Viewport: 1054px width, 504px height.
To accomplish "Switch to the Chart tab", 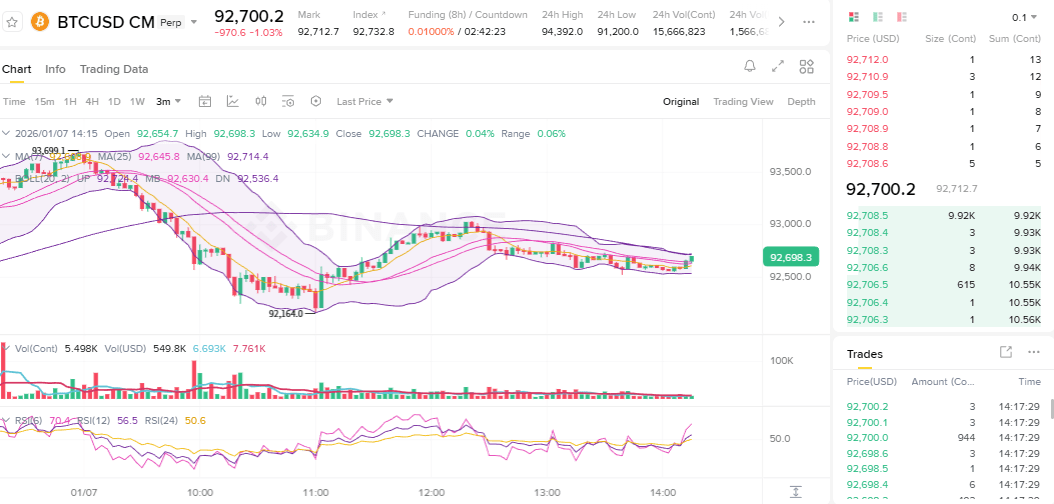I will click(16, 69).
